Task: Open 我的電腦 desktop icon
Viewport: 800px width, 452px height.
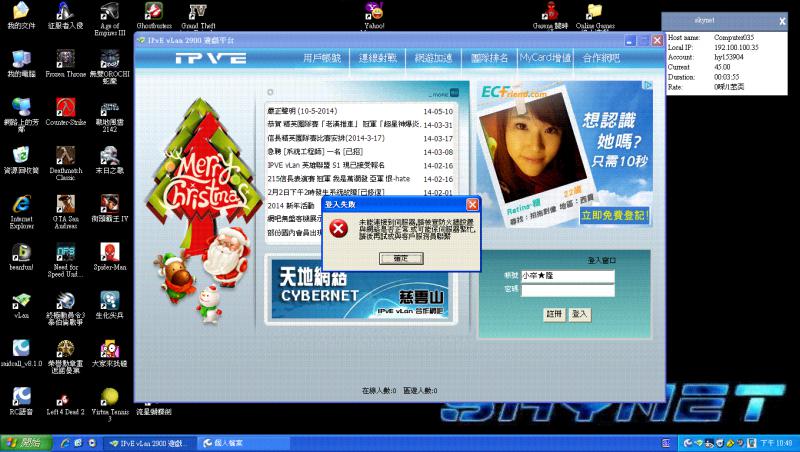Action: point(21,63)
